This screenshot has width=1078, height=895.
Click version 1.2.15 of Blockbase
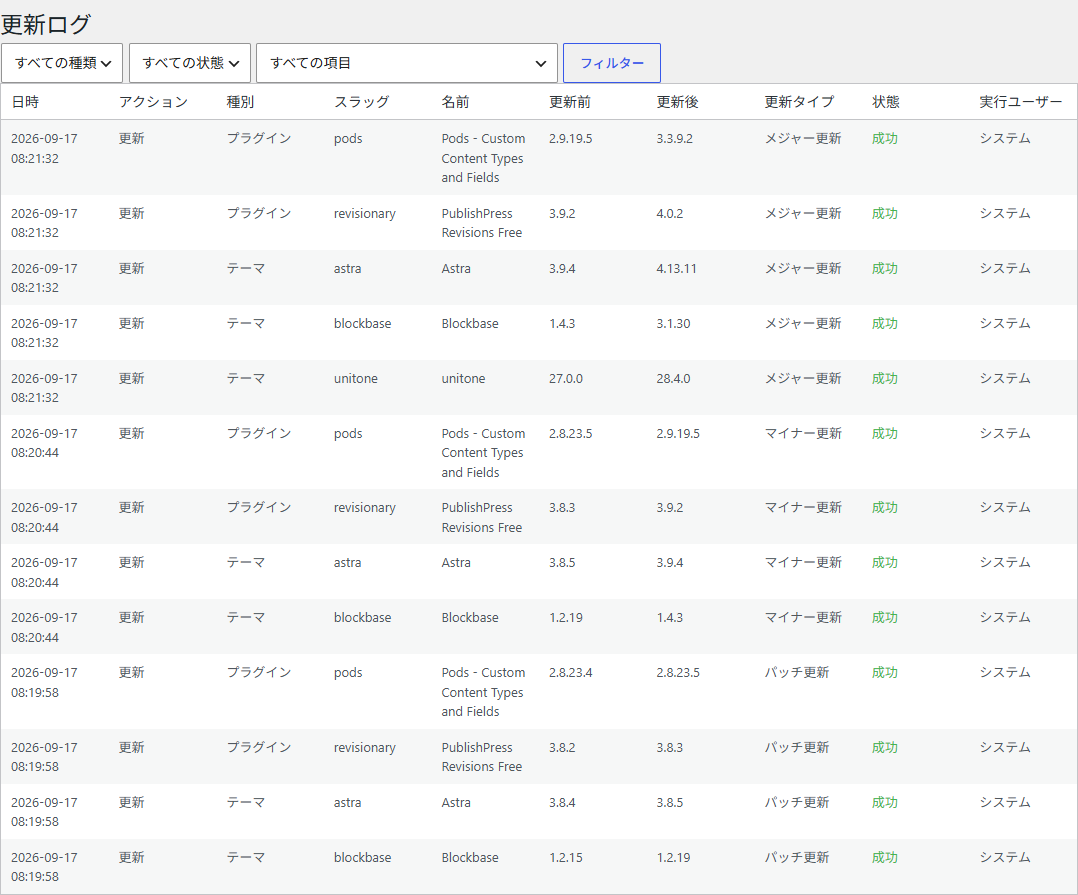pos(565,857)
